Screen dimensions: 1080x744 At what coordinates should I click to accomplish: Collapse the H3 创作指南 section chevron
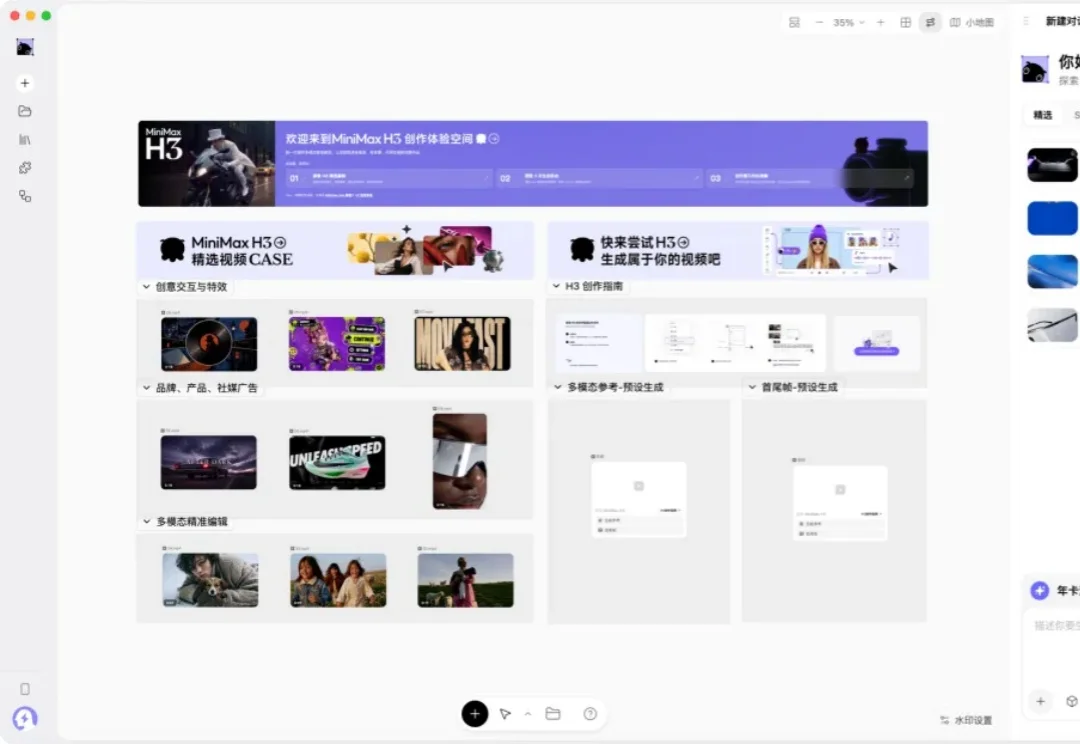coord(556,286)
